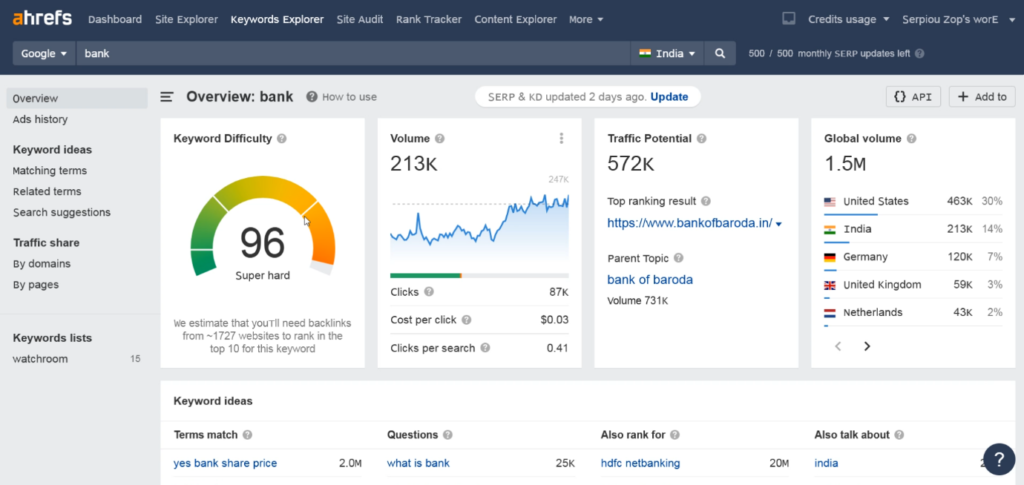
Task: Click Clicks help icon
Action: click(428, 292)
